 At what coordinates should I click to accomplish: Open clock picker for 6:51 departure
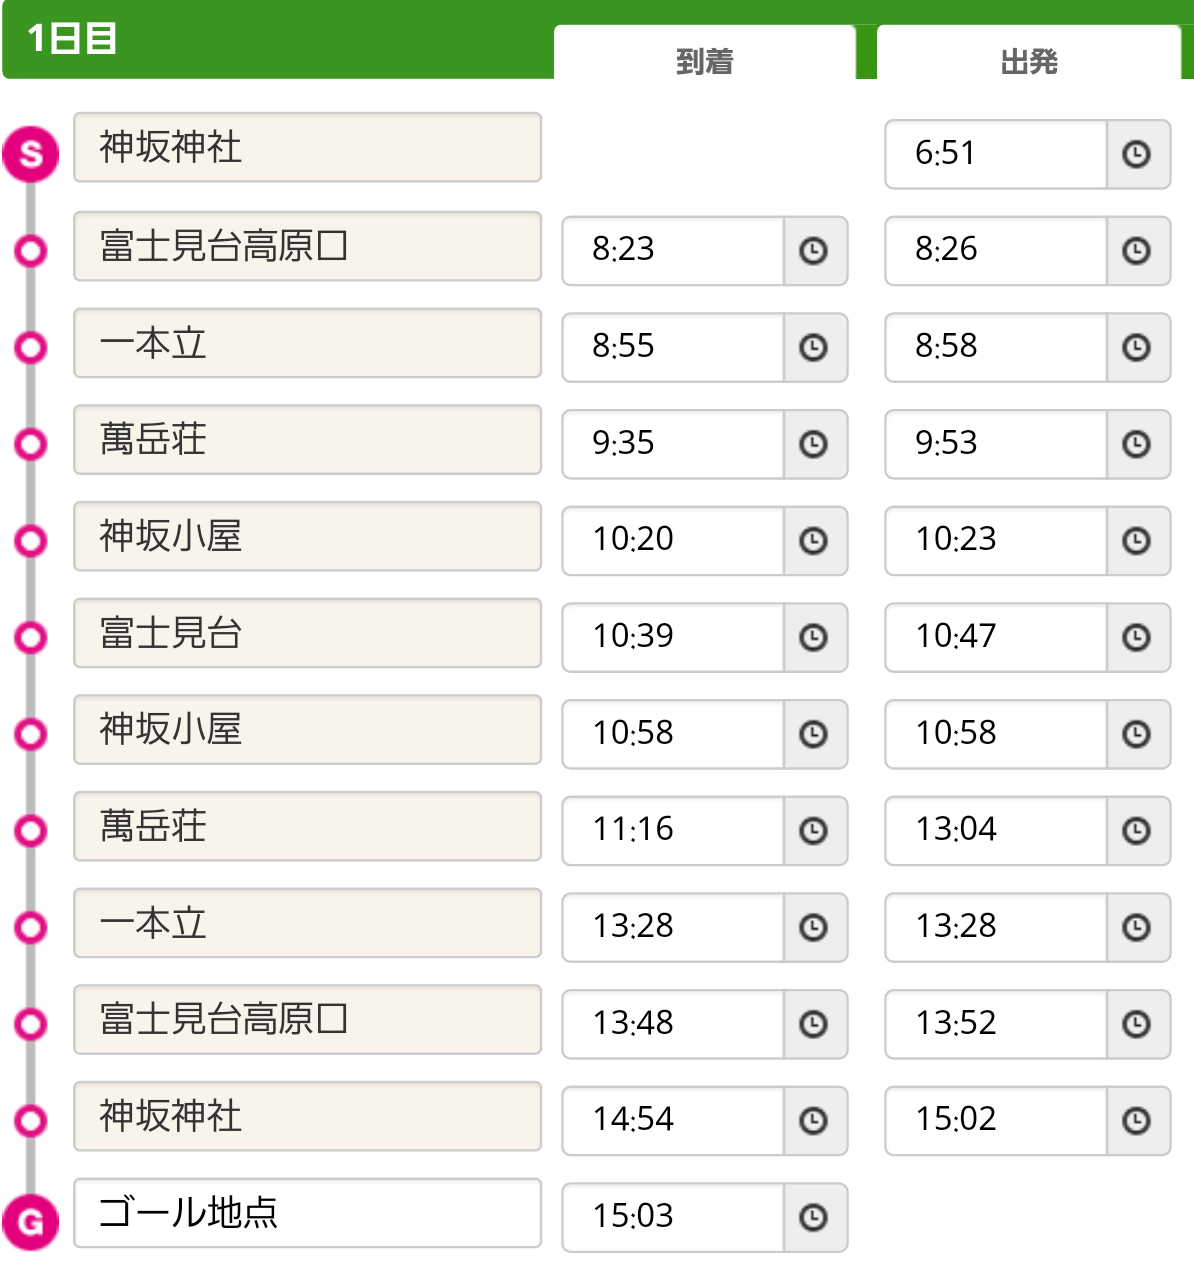pyautogui.click(x=1137, y=154)
